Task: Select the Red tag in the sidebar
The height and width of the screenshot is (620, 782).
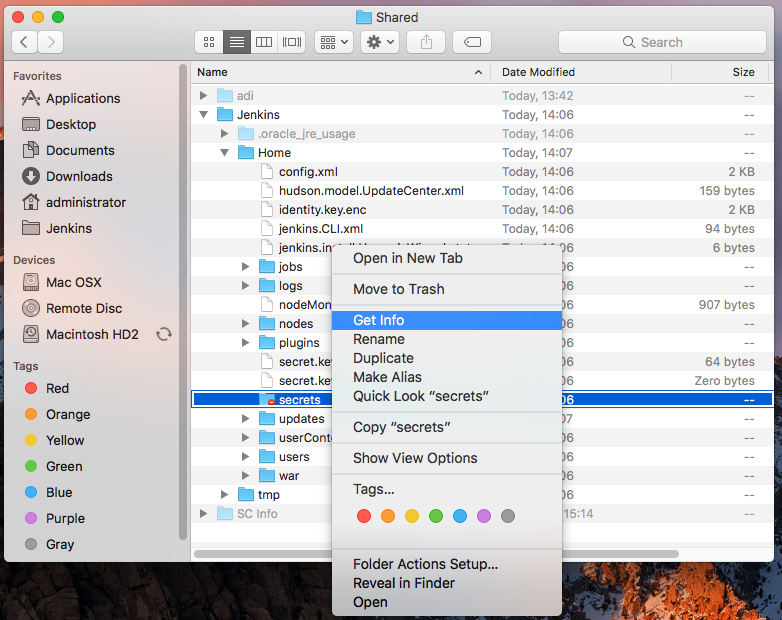Action: click(47, 388)
